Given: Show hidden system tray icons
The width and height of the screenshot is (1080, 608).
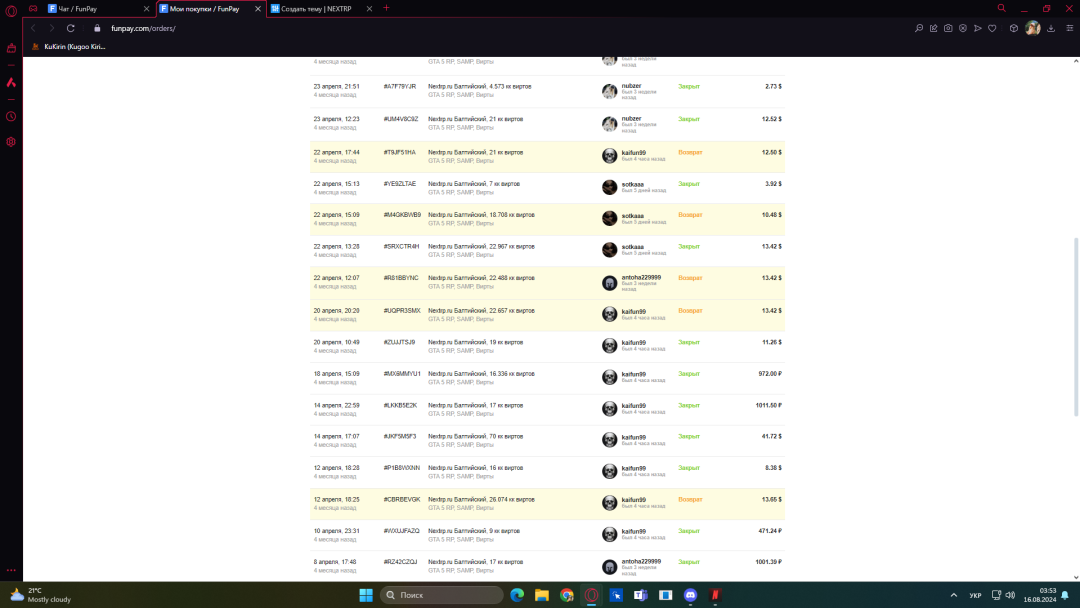Looking at the screenshot, I should click(954, 595).
